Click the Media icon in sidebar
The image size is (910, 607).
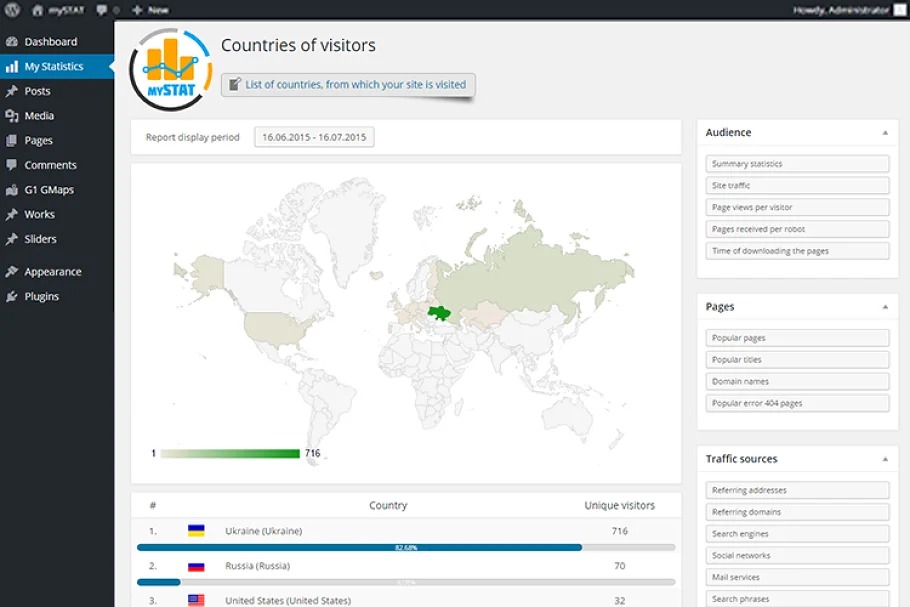coord(12,116)
